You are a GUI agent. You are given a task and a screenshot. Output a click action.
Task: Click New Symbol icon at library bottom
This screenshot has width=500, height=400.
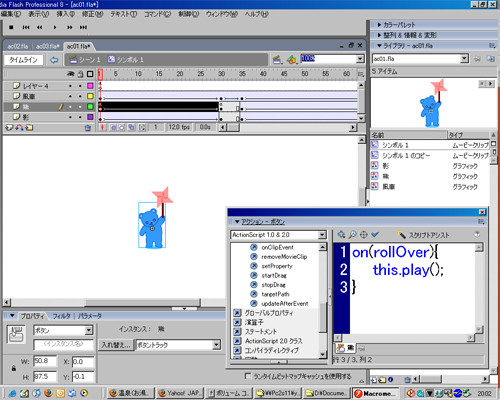tap(374, 379)
